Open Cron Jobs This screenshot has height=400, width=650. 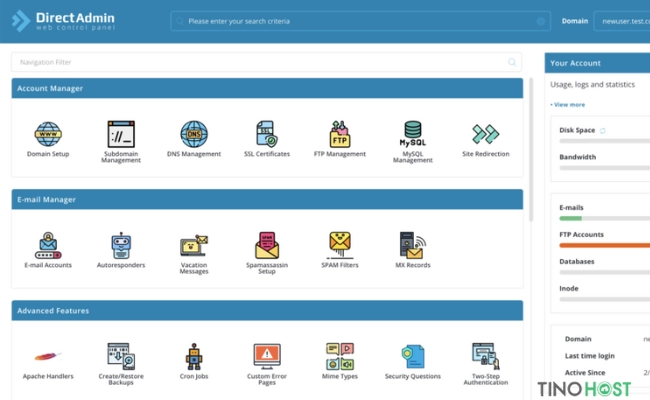(194, 361)
